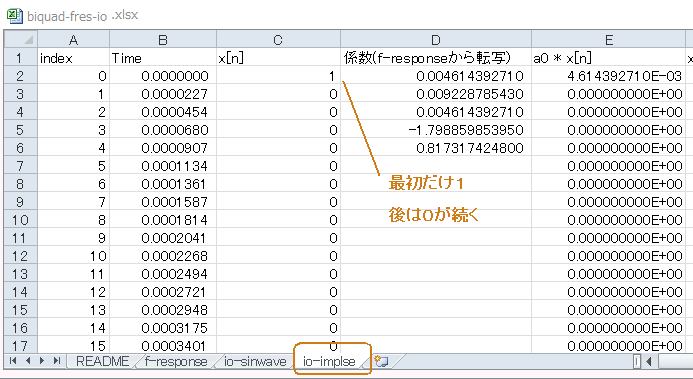This screenshot has height=379, width=693.
Task: Select Time cell 0.0000454
Action: [163, 112]
